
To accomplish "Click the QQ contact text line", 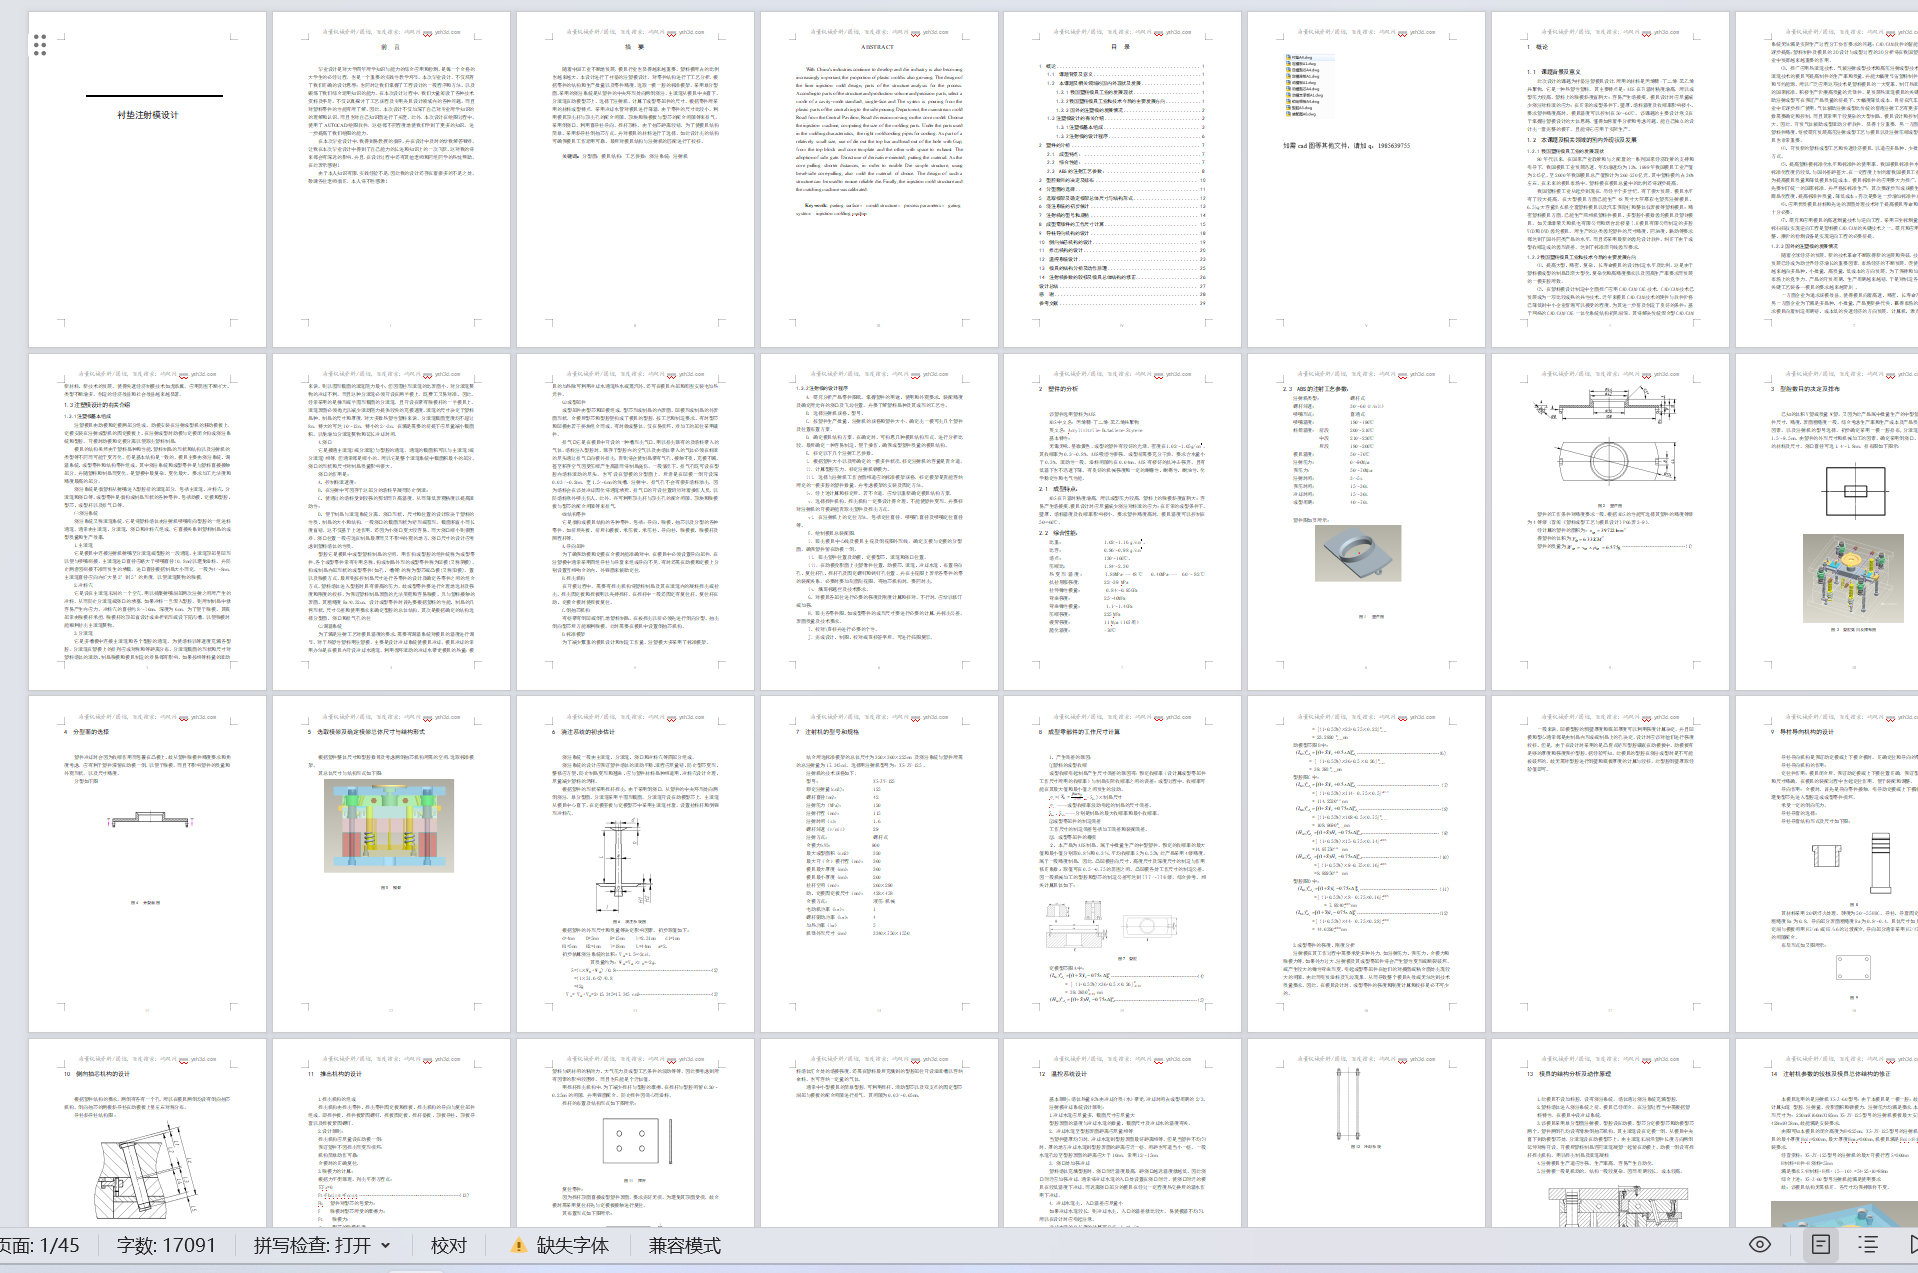I will click(1346, 146).
